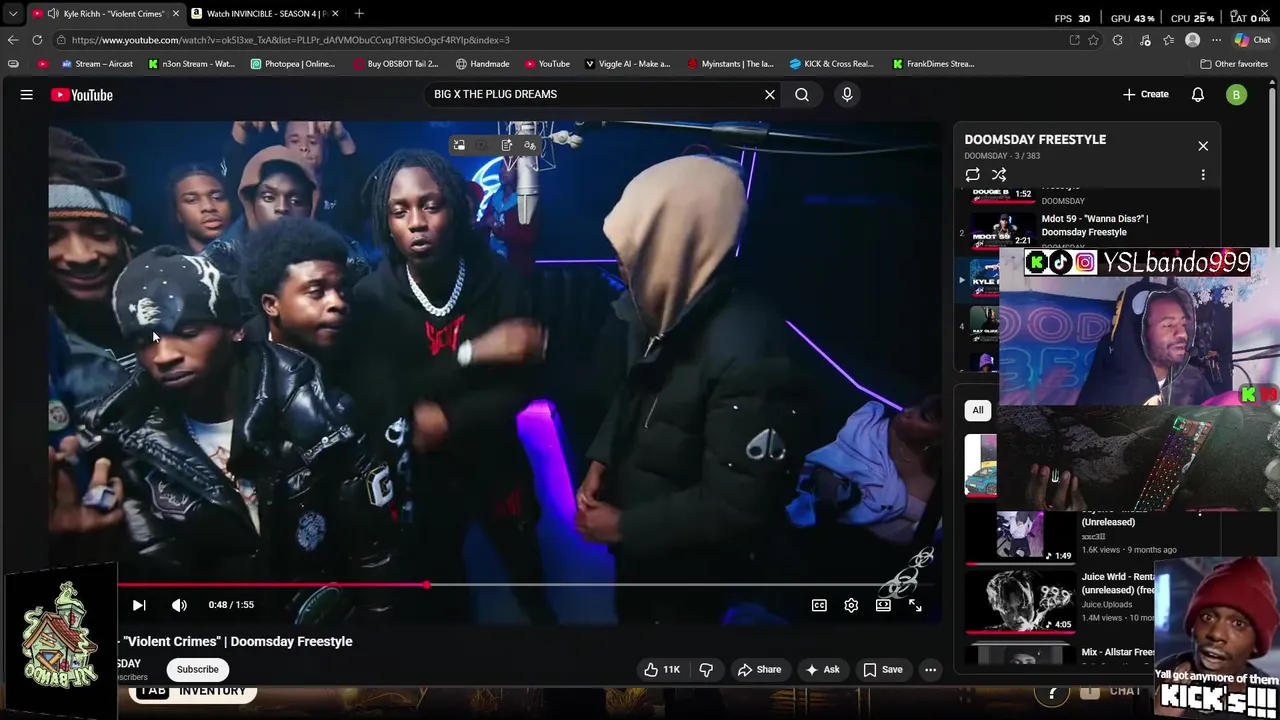
Task: Open Handmade bookmark
Action: click(482, 64)
